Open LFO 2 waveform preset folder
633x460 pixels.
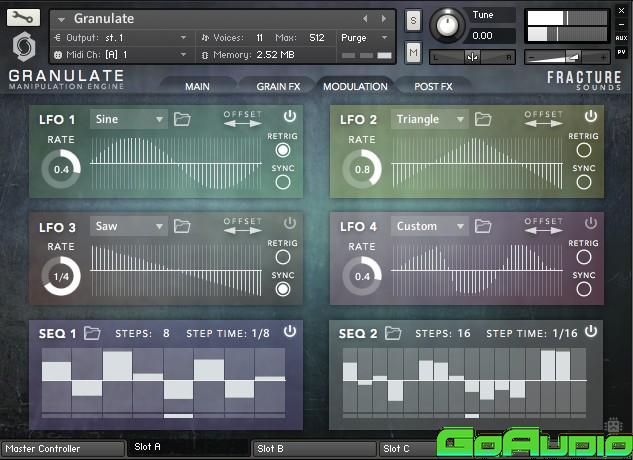coord(483,119)
